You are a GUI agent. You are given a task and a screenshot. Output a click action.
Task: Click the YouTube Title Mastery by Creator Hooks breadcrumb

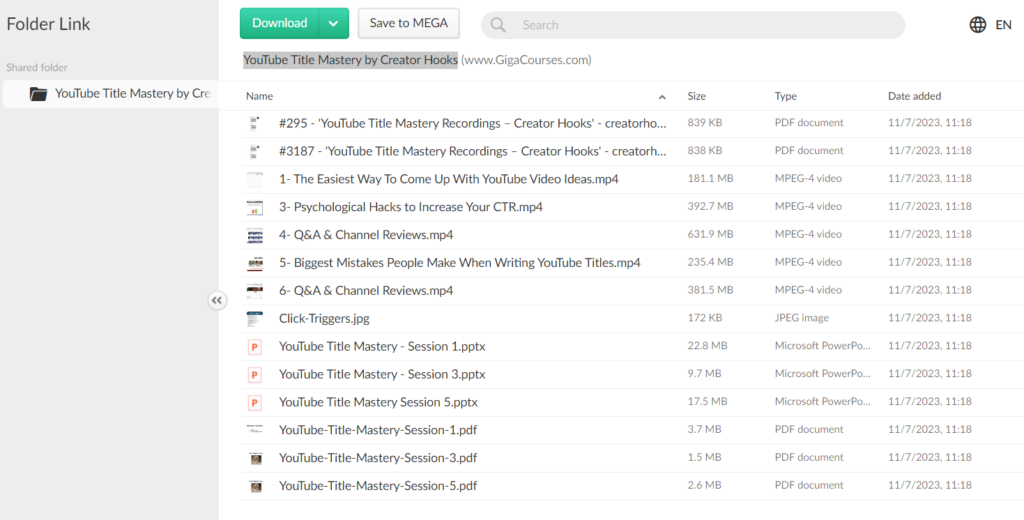point(351,60)
